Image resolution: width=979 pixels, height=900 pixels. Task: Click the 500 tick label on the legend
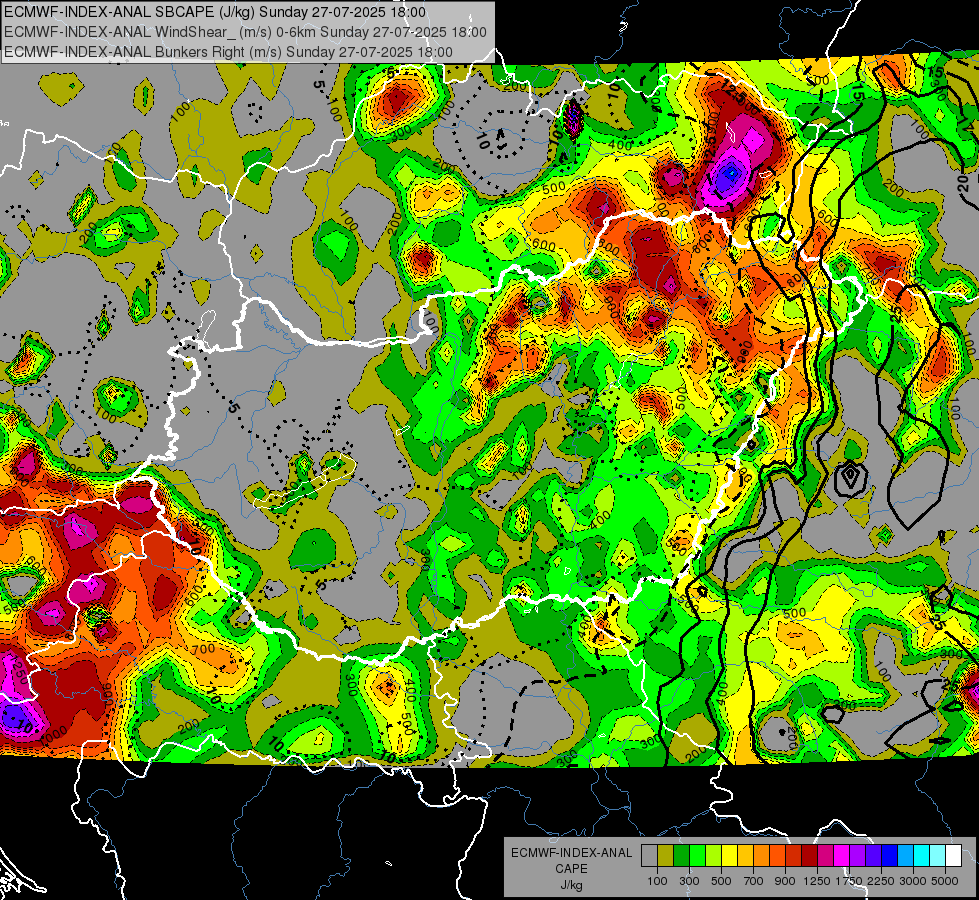721,881
